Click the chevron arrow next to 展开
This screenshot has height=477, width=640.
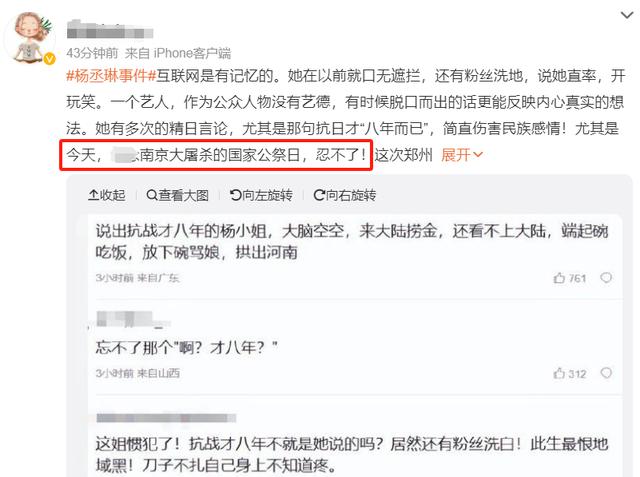[x=478, y=155]
